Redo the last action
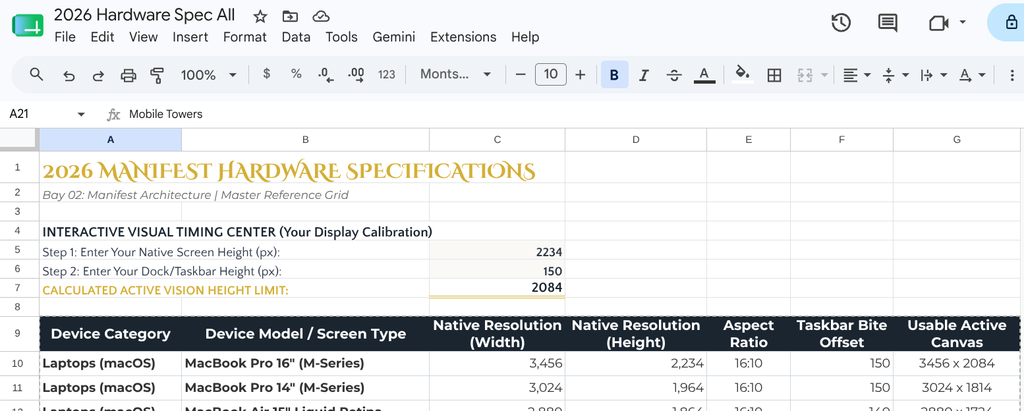 pyautogui.click(x=98, y=75)
